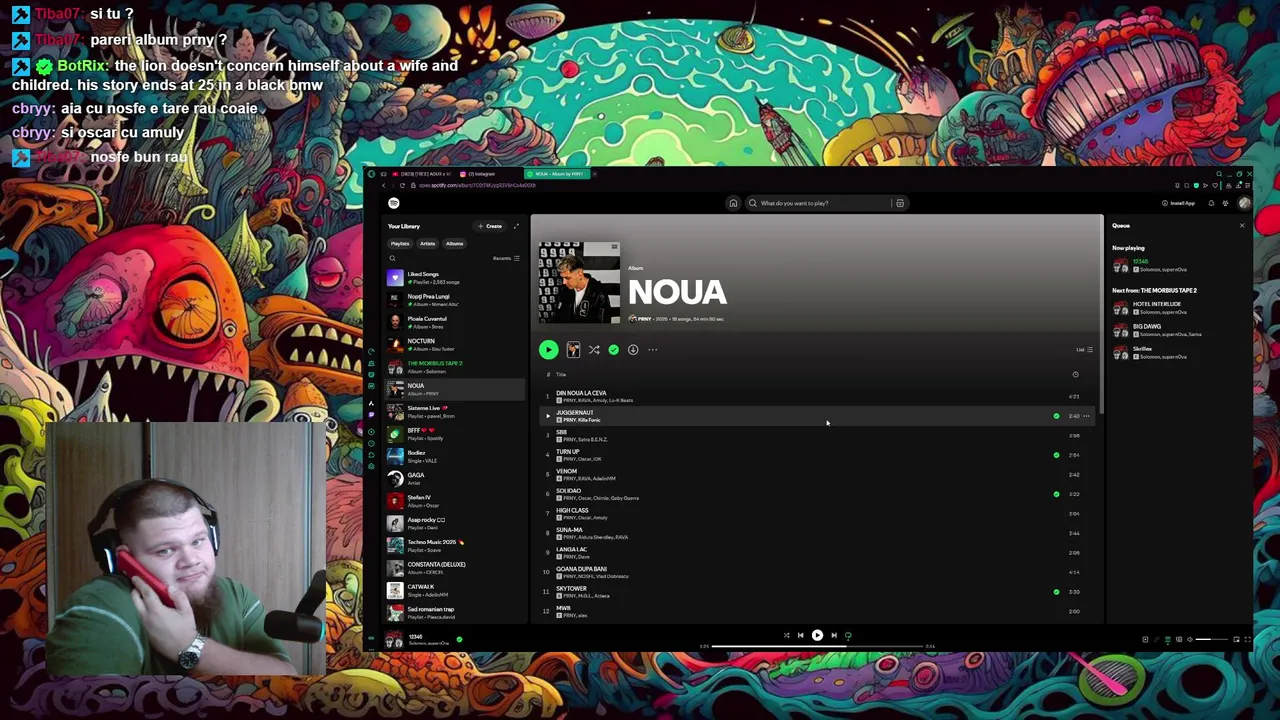Select the HIGH CLASS track
The image size is (1280, 720).
click(x=816, y=514)
